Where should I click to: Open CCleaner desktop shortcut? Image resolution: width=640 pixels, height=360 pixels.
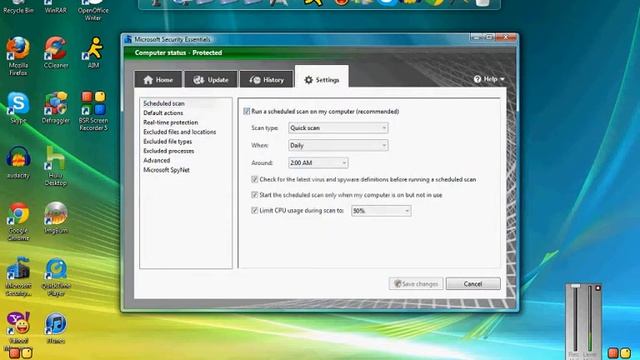(x=56, y=52)
